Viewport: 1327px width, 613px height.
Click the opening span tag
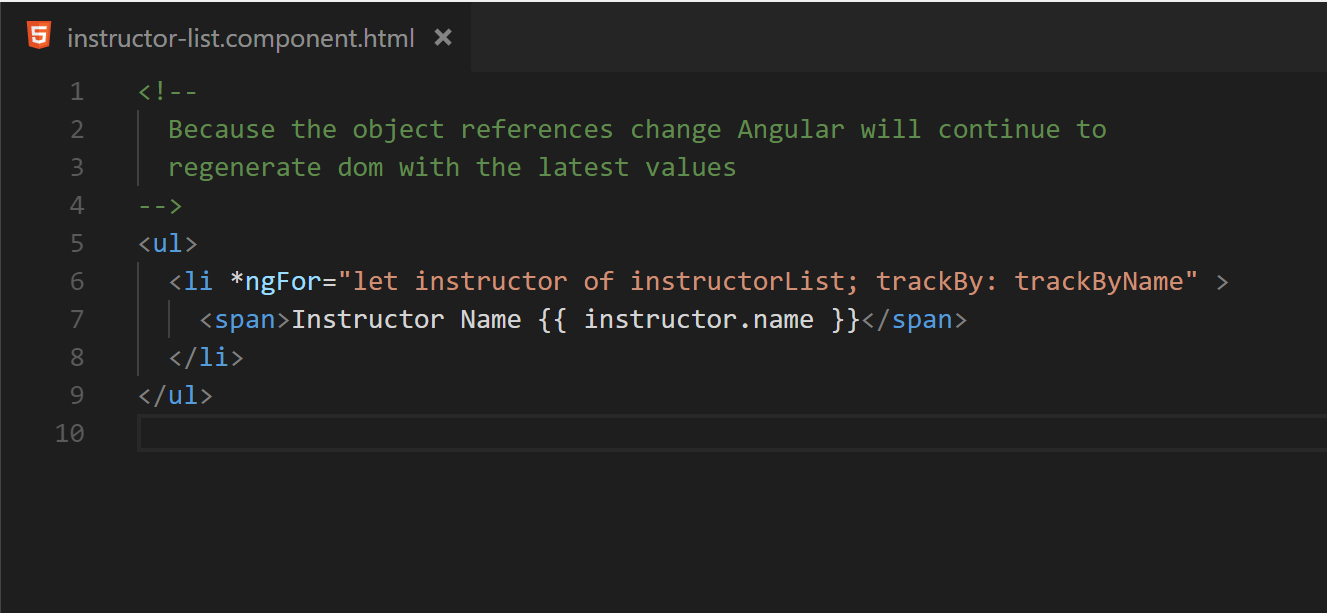[245, 320]
